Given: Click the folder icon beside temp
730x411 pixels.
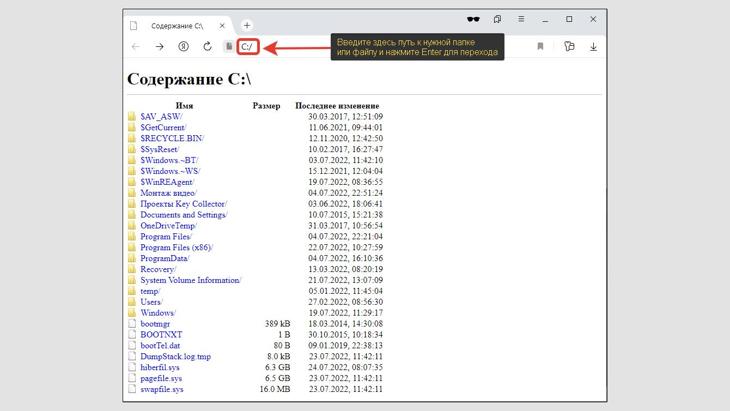Looking at the screenshot, I should 132,291.
